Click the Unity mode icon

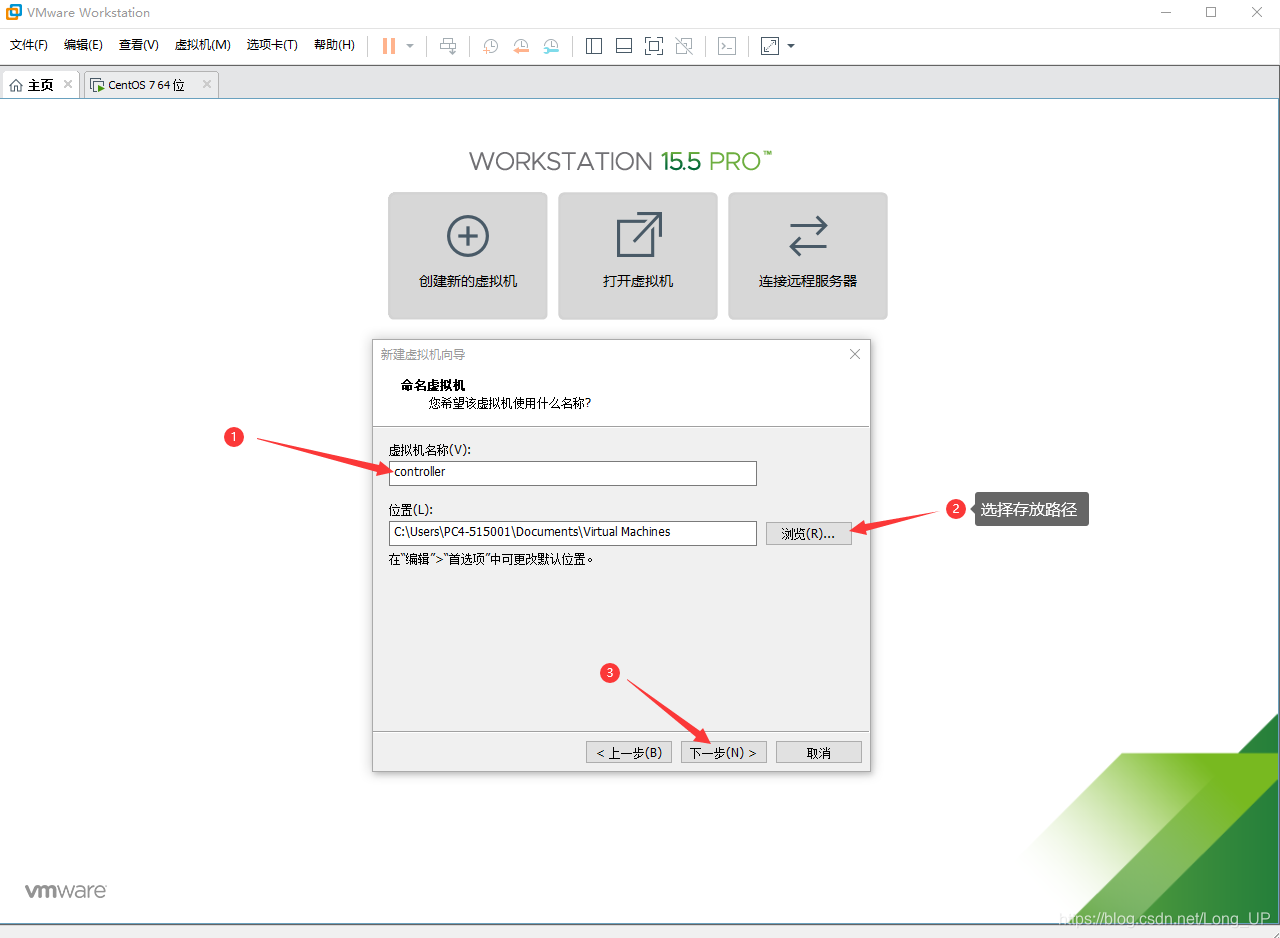(684, 46)
